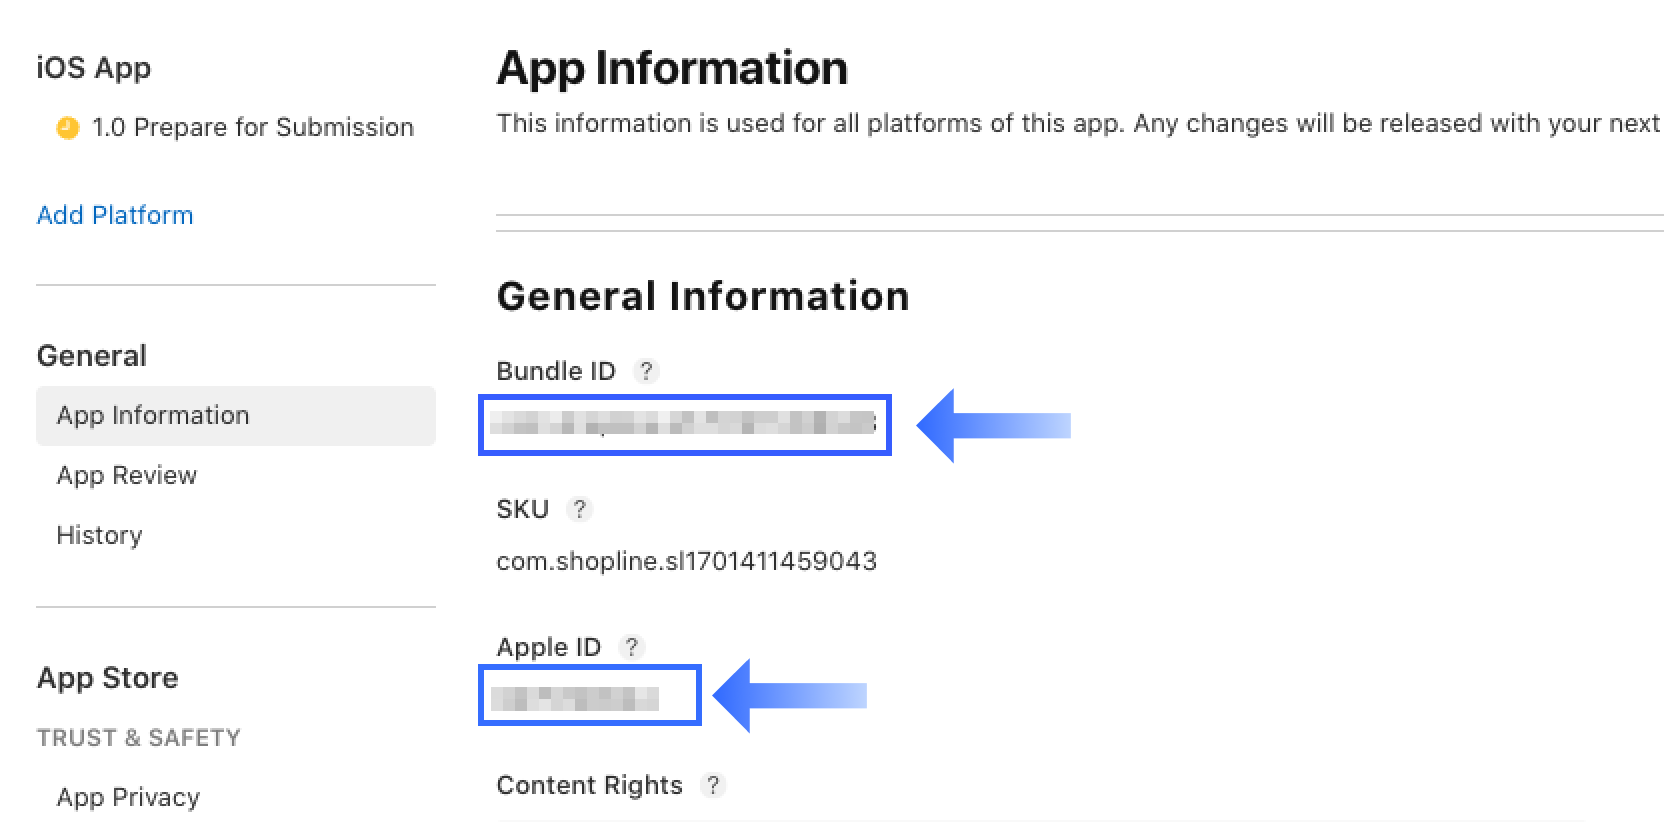Click the SKU value com.shopline.sl1701411459043

tap(686, 561)
